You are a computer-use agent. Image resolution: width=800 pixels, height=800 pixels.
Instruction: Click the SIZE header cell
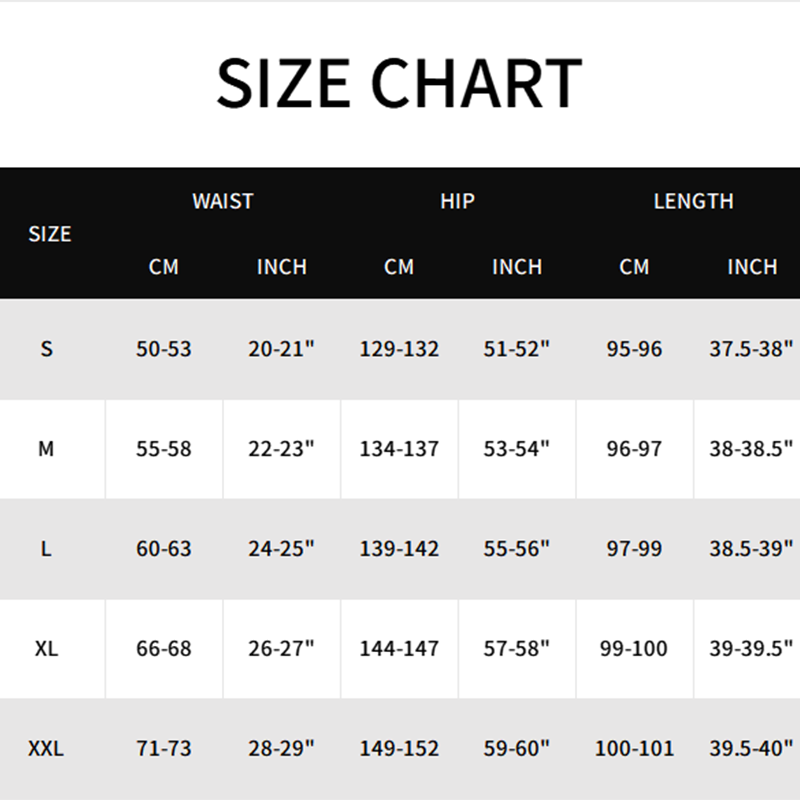coord(50,234)
